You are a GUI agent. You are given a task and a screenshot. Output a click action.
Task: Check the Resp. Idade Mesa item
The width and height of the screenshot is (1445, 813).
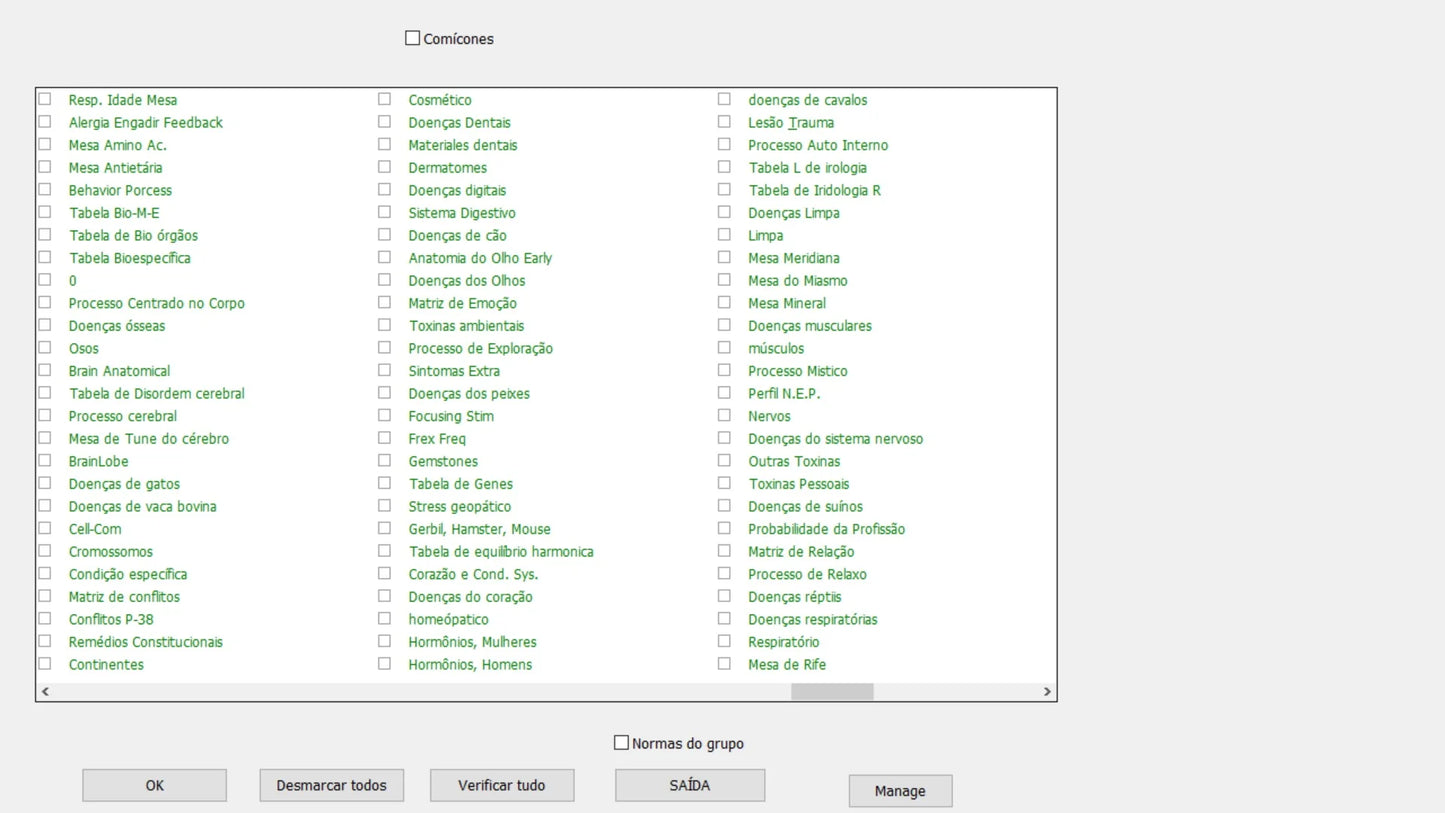tap(45, 100)
